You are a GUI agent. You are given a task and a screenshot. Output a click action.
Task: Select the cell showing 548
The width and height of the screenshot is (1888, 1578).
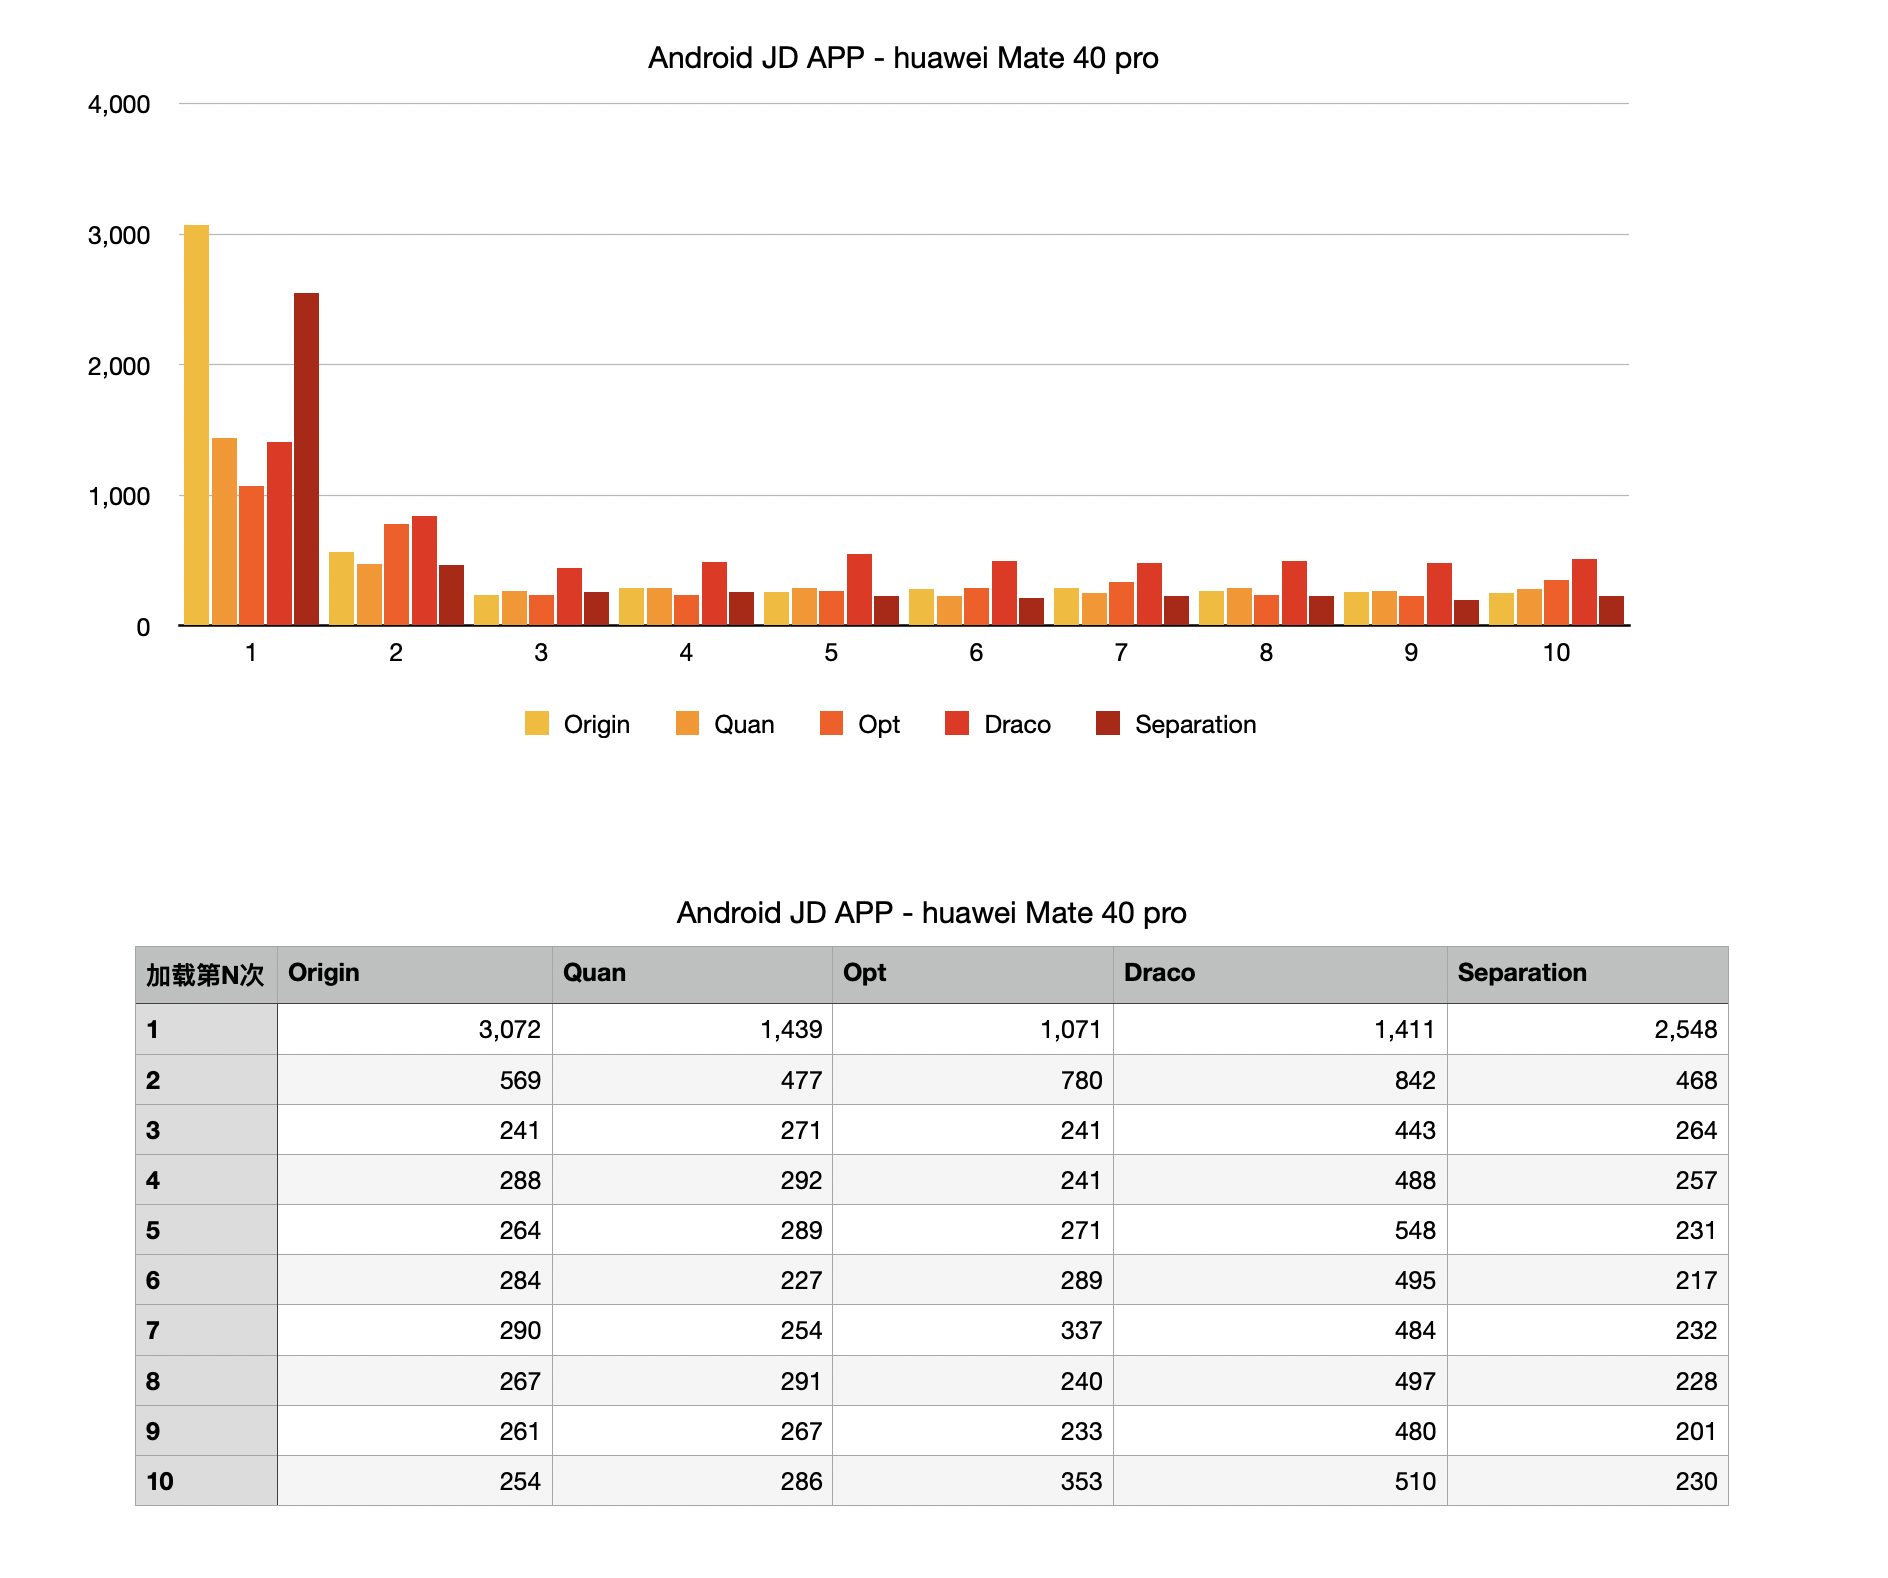click(x=1280, y=1230)
